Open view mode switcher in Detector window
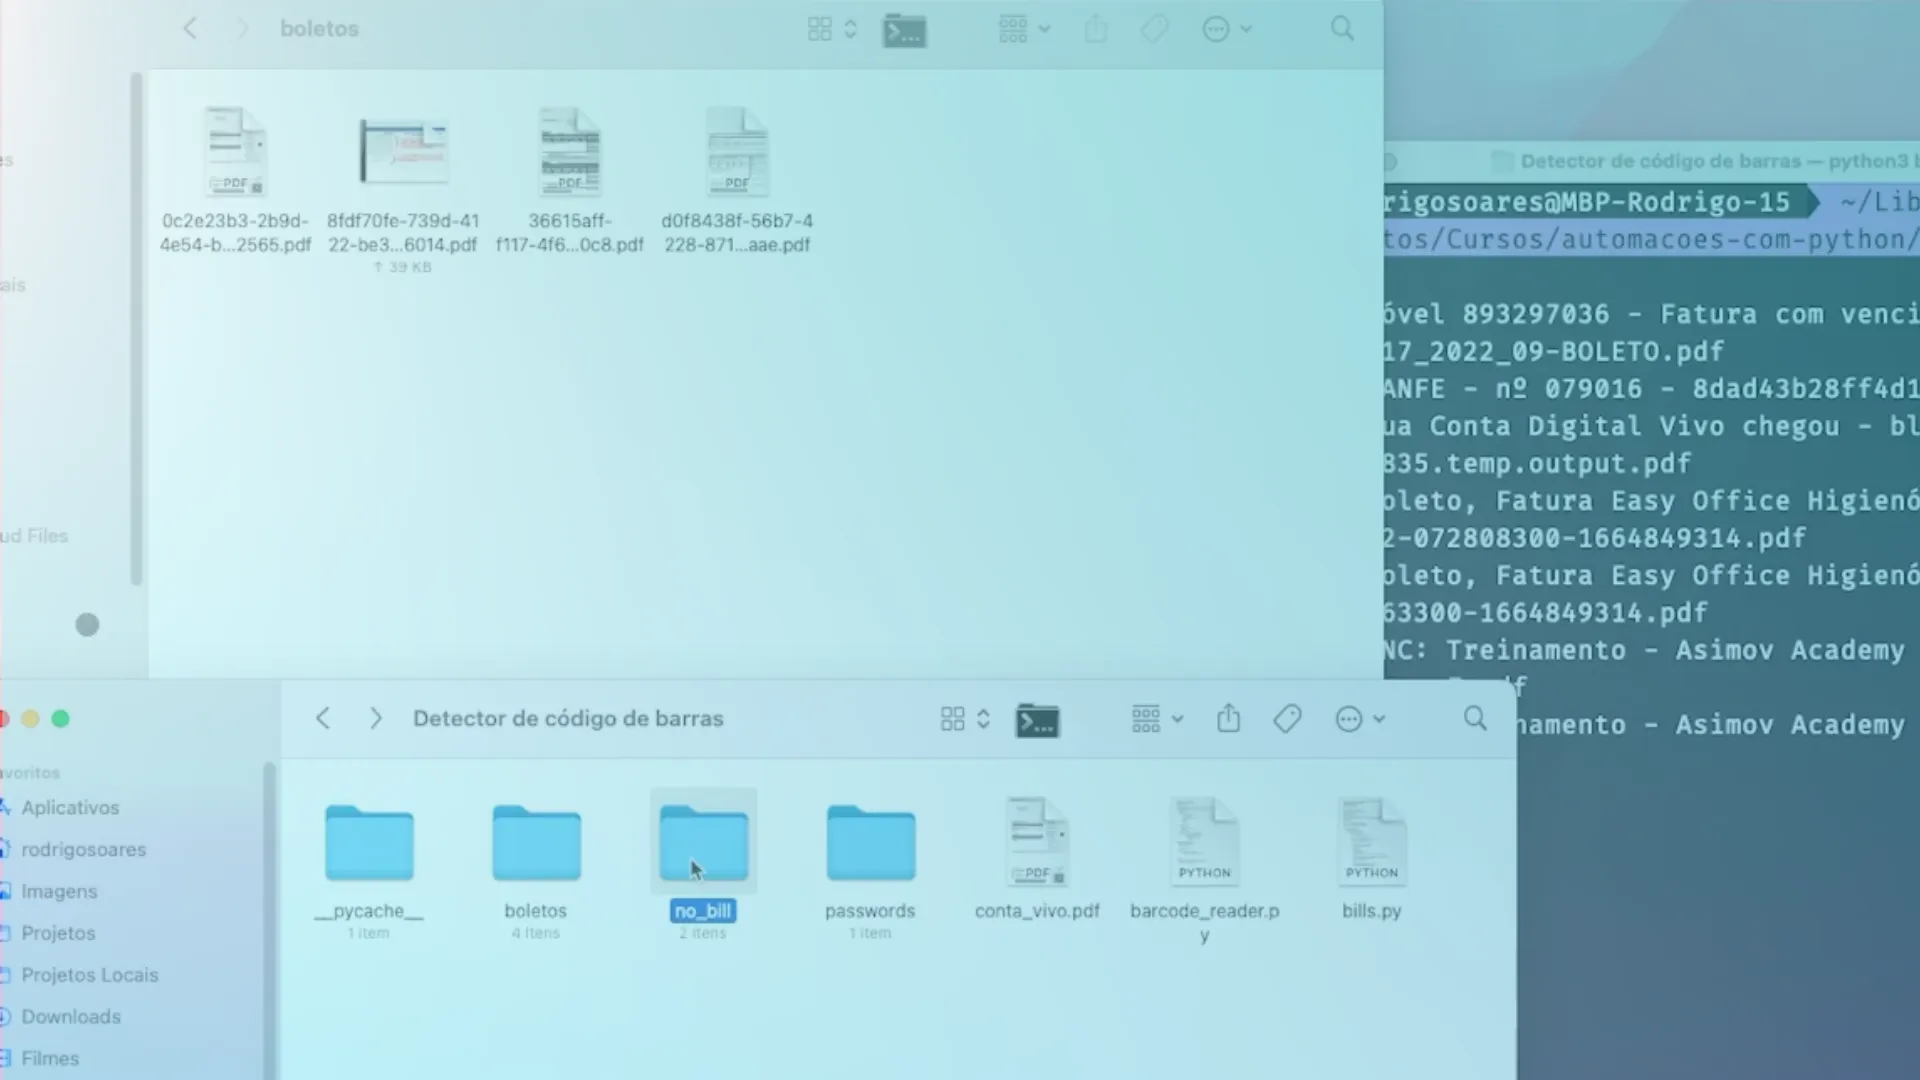The height and width of the screenshot is (1080, 1920). point(965,719)
